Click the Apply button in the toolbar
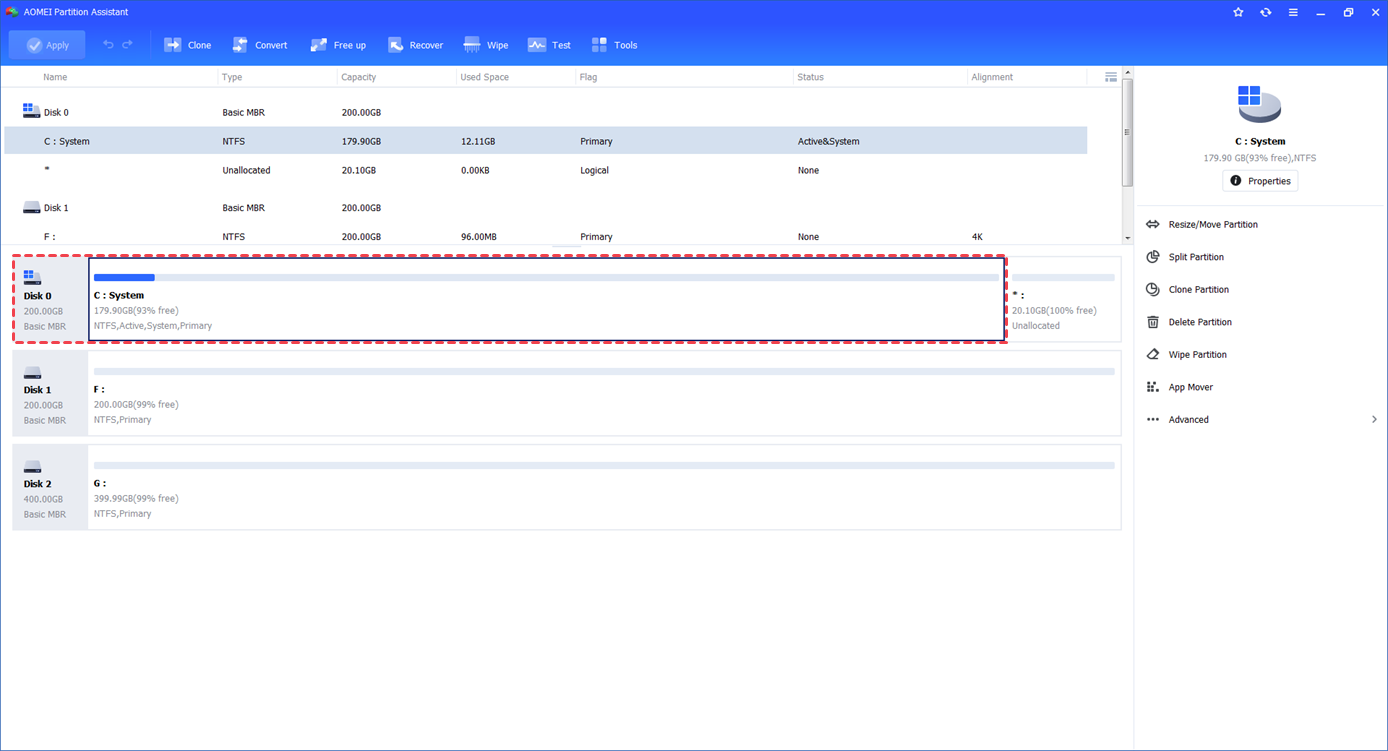 pyautogui.click(x=47, y=45)
